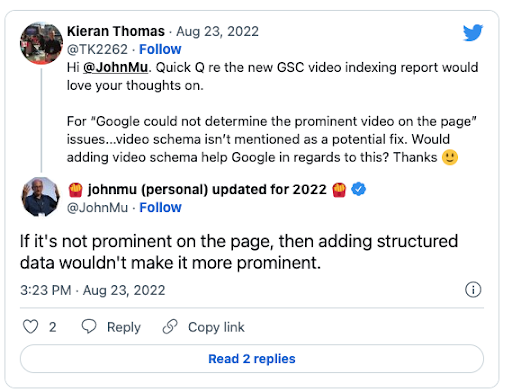The width and height of the screenshot is (512, 392).
Task: Select the Copy link text
Action: [x=216, y=327]
